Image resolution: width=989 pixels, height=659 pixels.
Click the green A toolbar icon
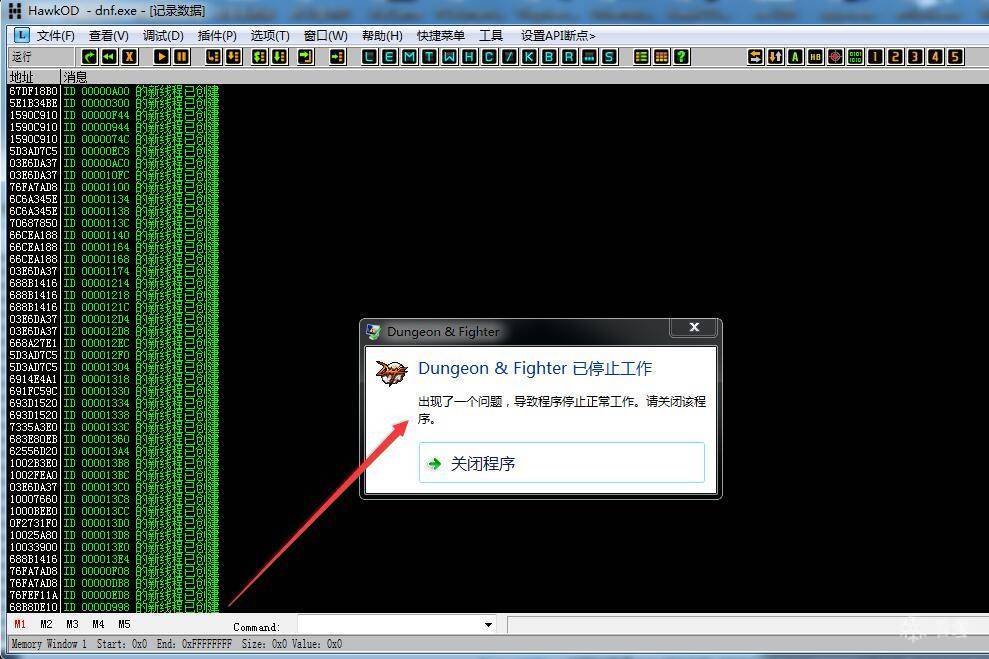[x=795, y=57]
